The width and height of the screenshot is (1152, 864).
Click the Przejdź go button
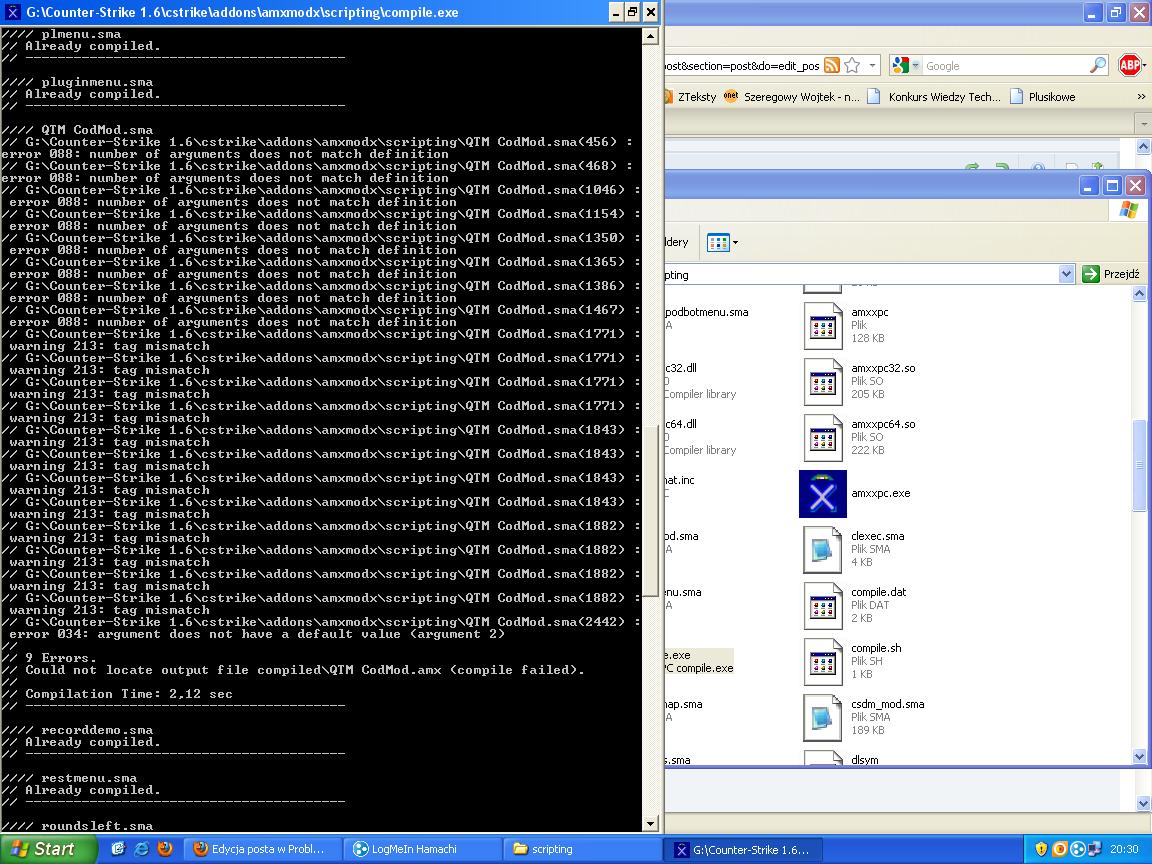click(1110, 274)
